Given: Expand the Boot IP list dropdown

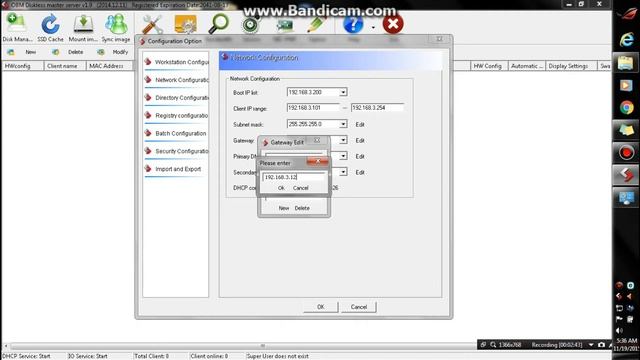Looking at the screenshot, I should 343,93.
